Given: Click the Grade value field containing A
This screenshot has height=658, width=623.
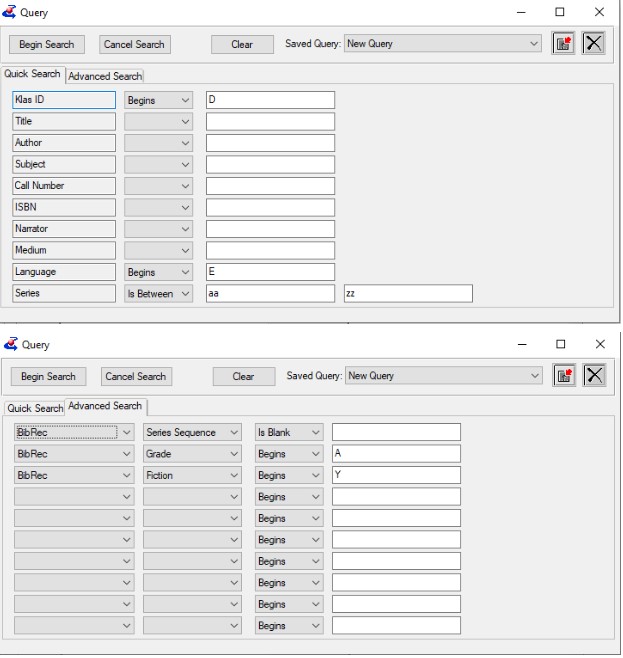Looking at the screenshot, I should pyautogui.click(x=396, y=453).
